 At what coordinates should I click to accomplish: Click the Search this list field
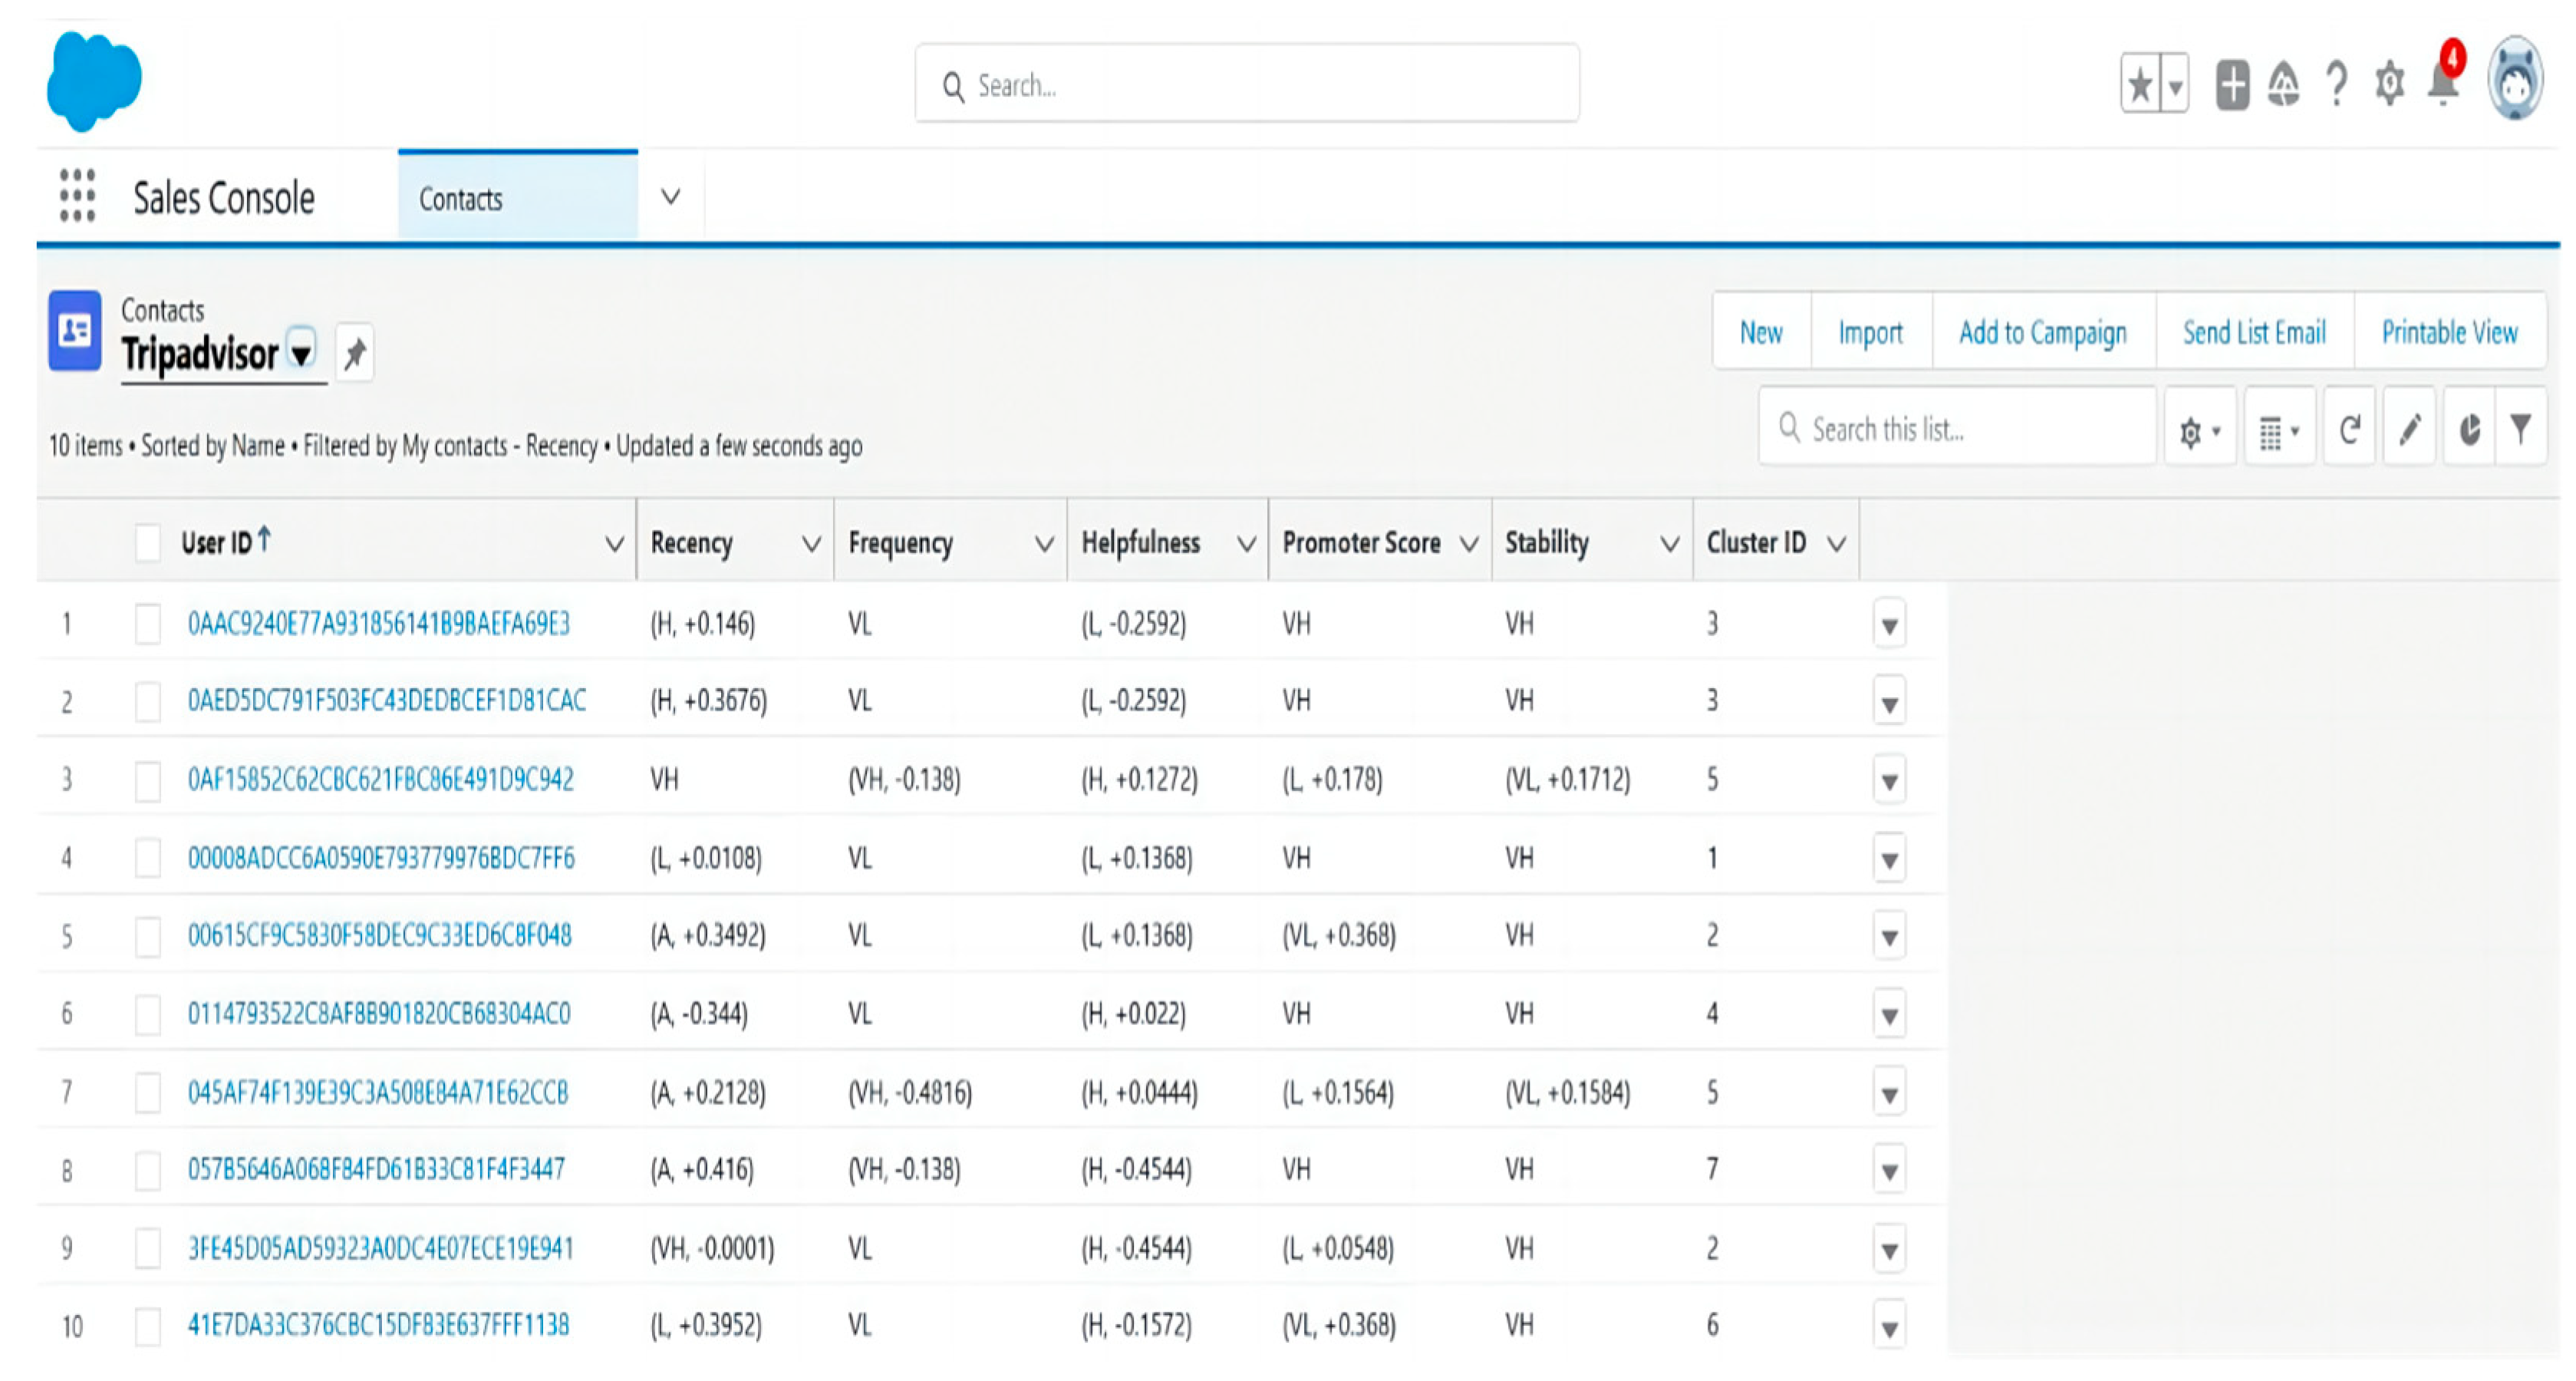click(1960, 430)
